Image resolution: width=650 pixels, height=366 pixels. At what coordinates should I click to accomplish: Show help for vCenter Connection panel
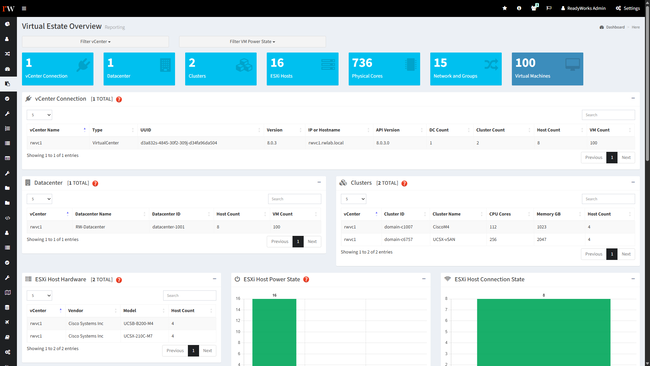[x=119, y=99]
